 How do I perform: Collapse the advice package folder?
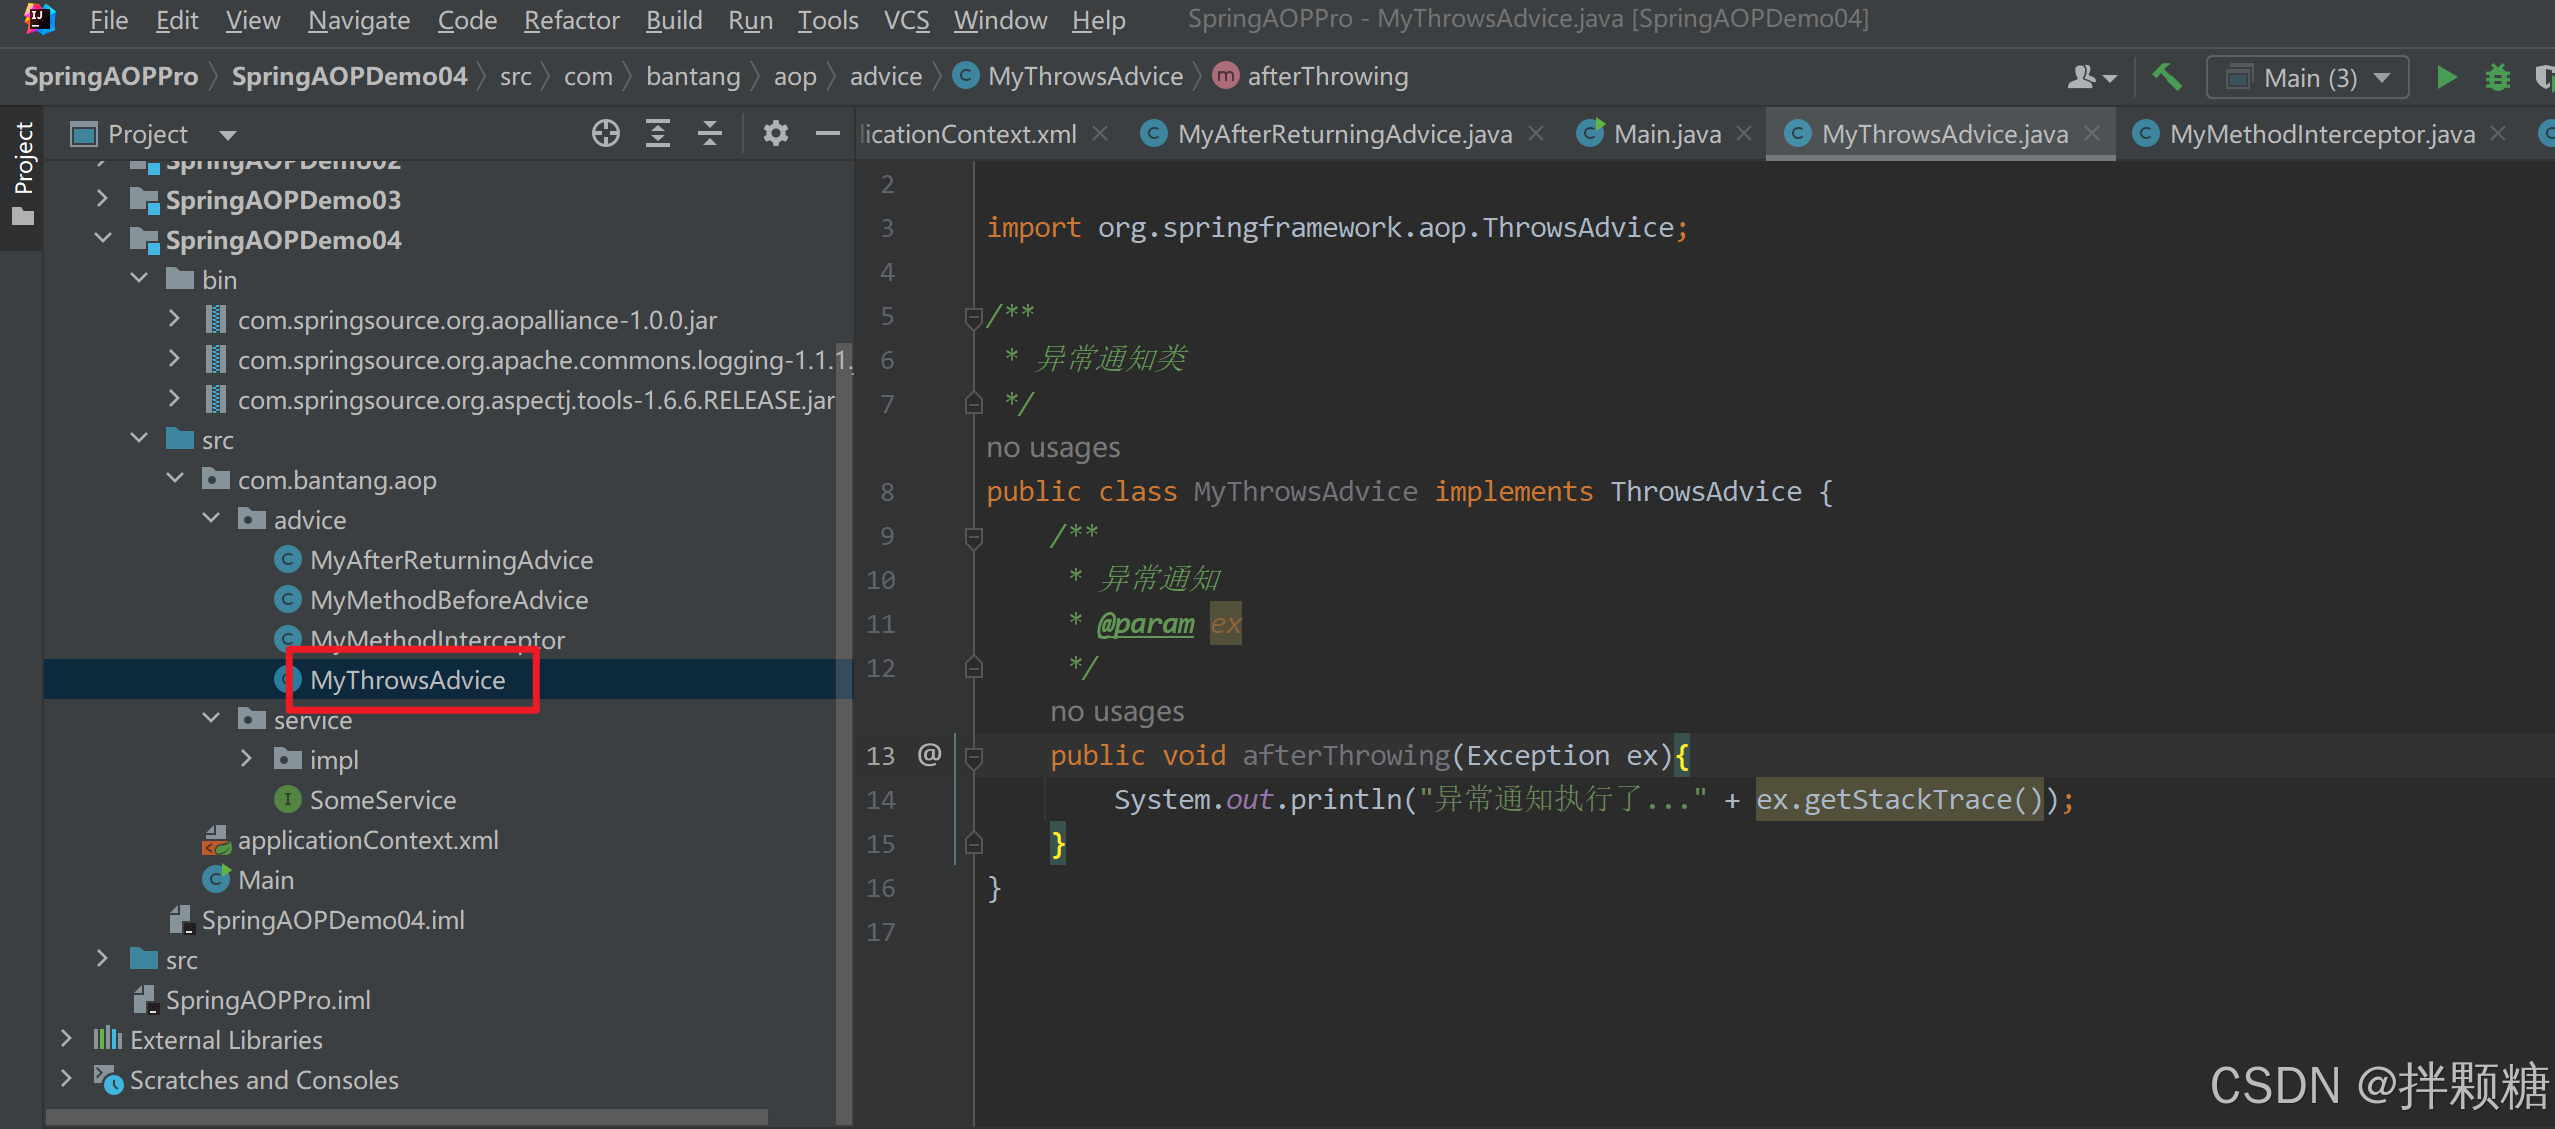point(211,519)
